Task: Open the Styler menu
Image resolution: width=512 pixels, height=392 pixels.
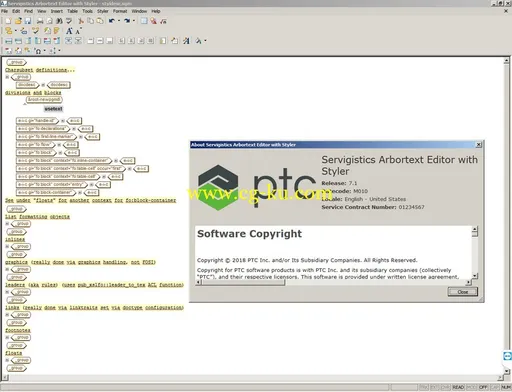Action: (x=103, y=11)
